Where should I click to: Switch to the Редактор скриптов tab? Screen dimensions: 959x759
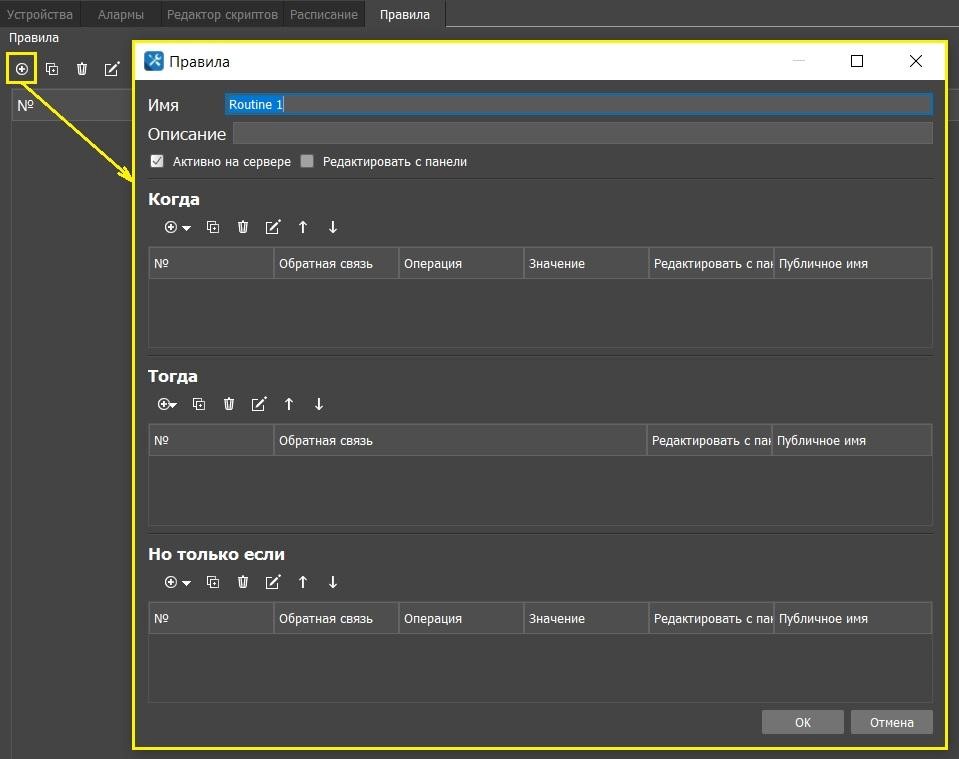click(x=222, y=15)
